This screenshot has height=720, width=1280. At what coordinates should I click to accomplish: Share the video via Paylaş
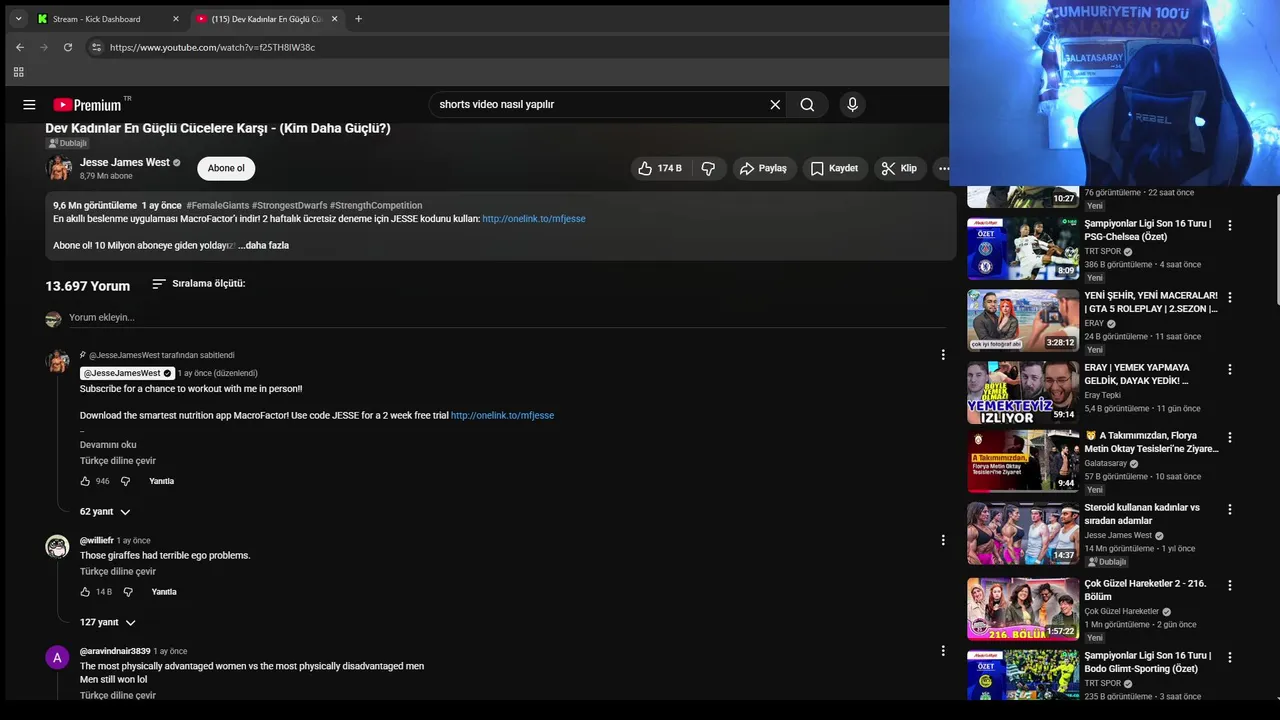pos(764,168)
